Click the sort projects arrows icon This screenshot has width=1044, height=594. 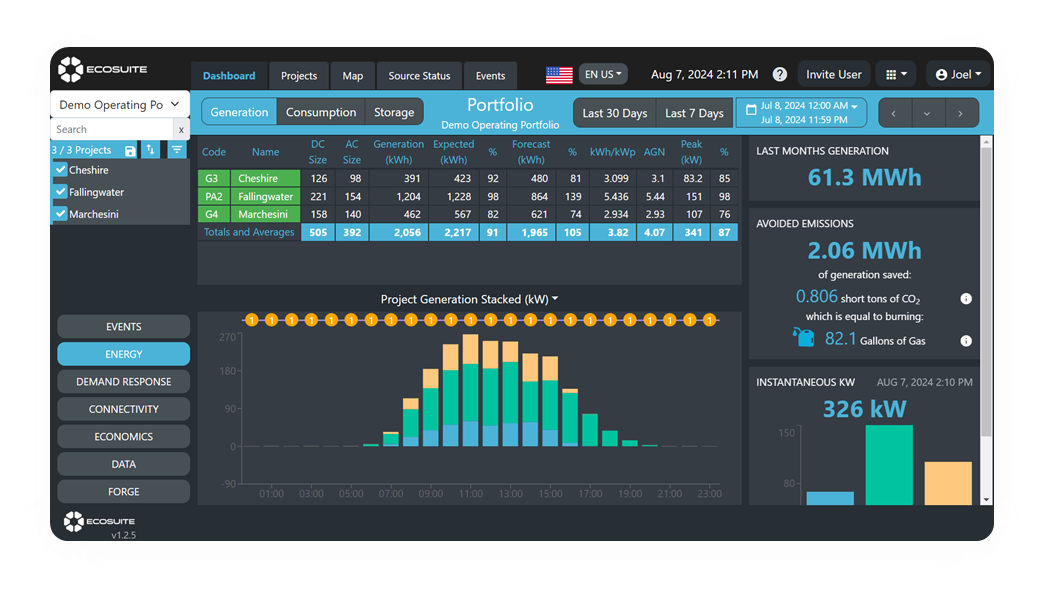[x=151, y=150]
